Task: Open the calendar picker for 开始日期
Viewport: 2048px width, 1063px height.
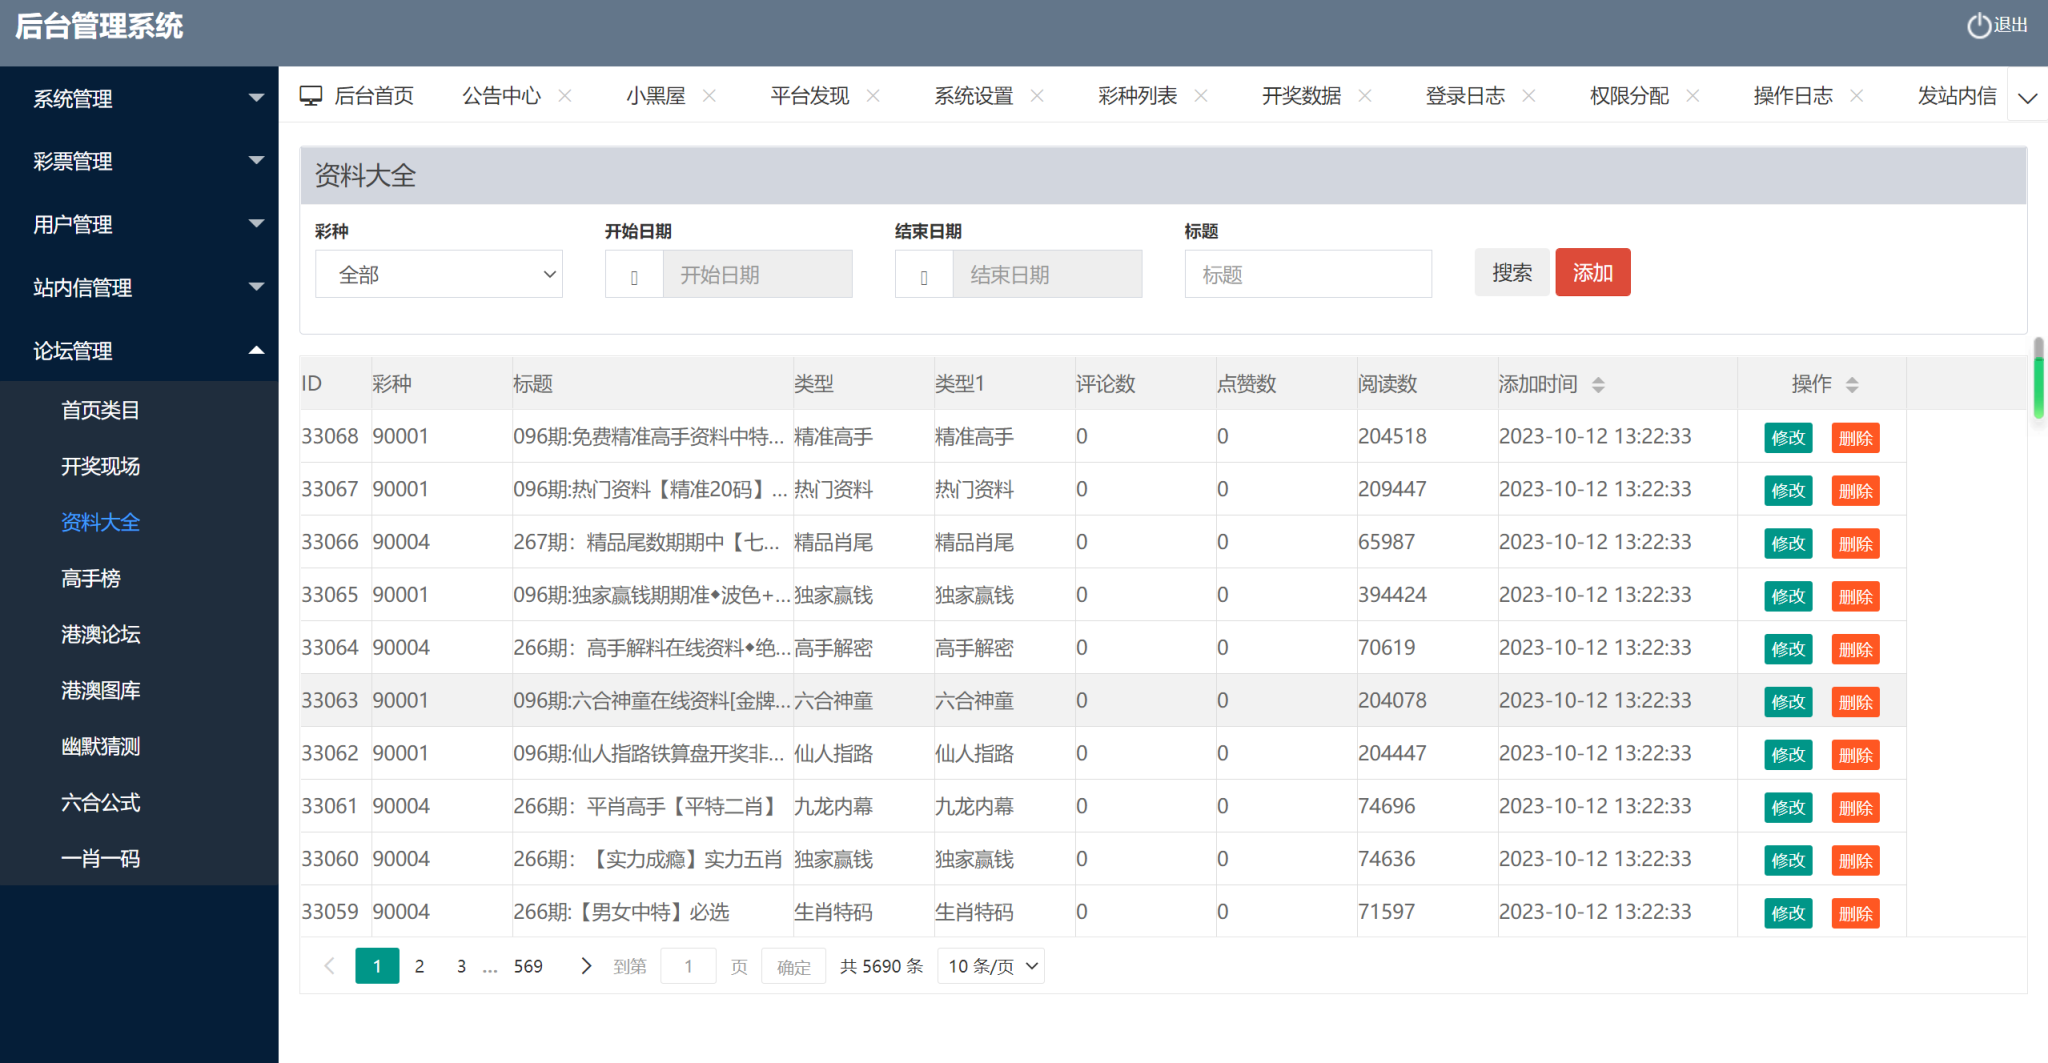Action: tap(633, 273)
